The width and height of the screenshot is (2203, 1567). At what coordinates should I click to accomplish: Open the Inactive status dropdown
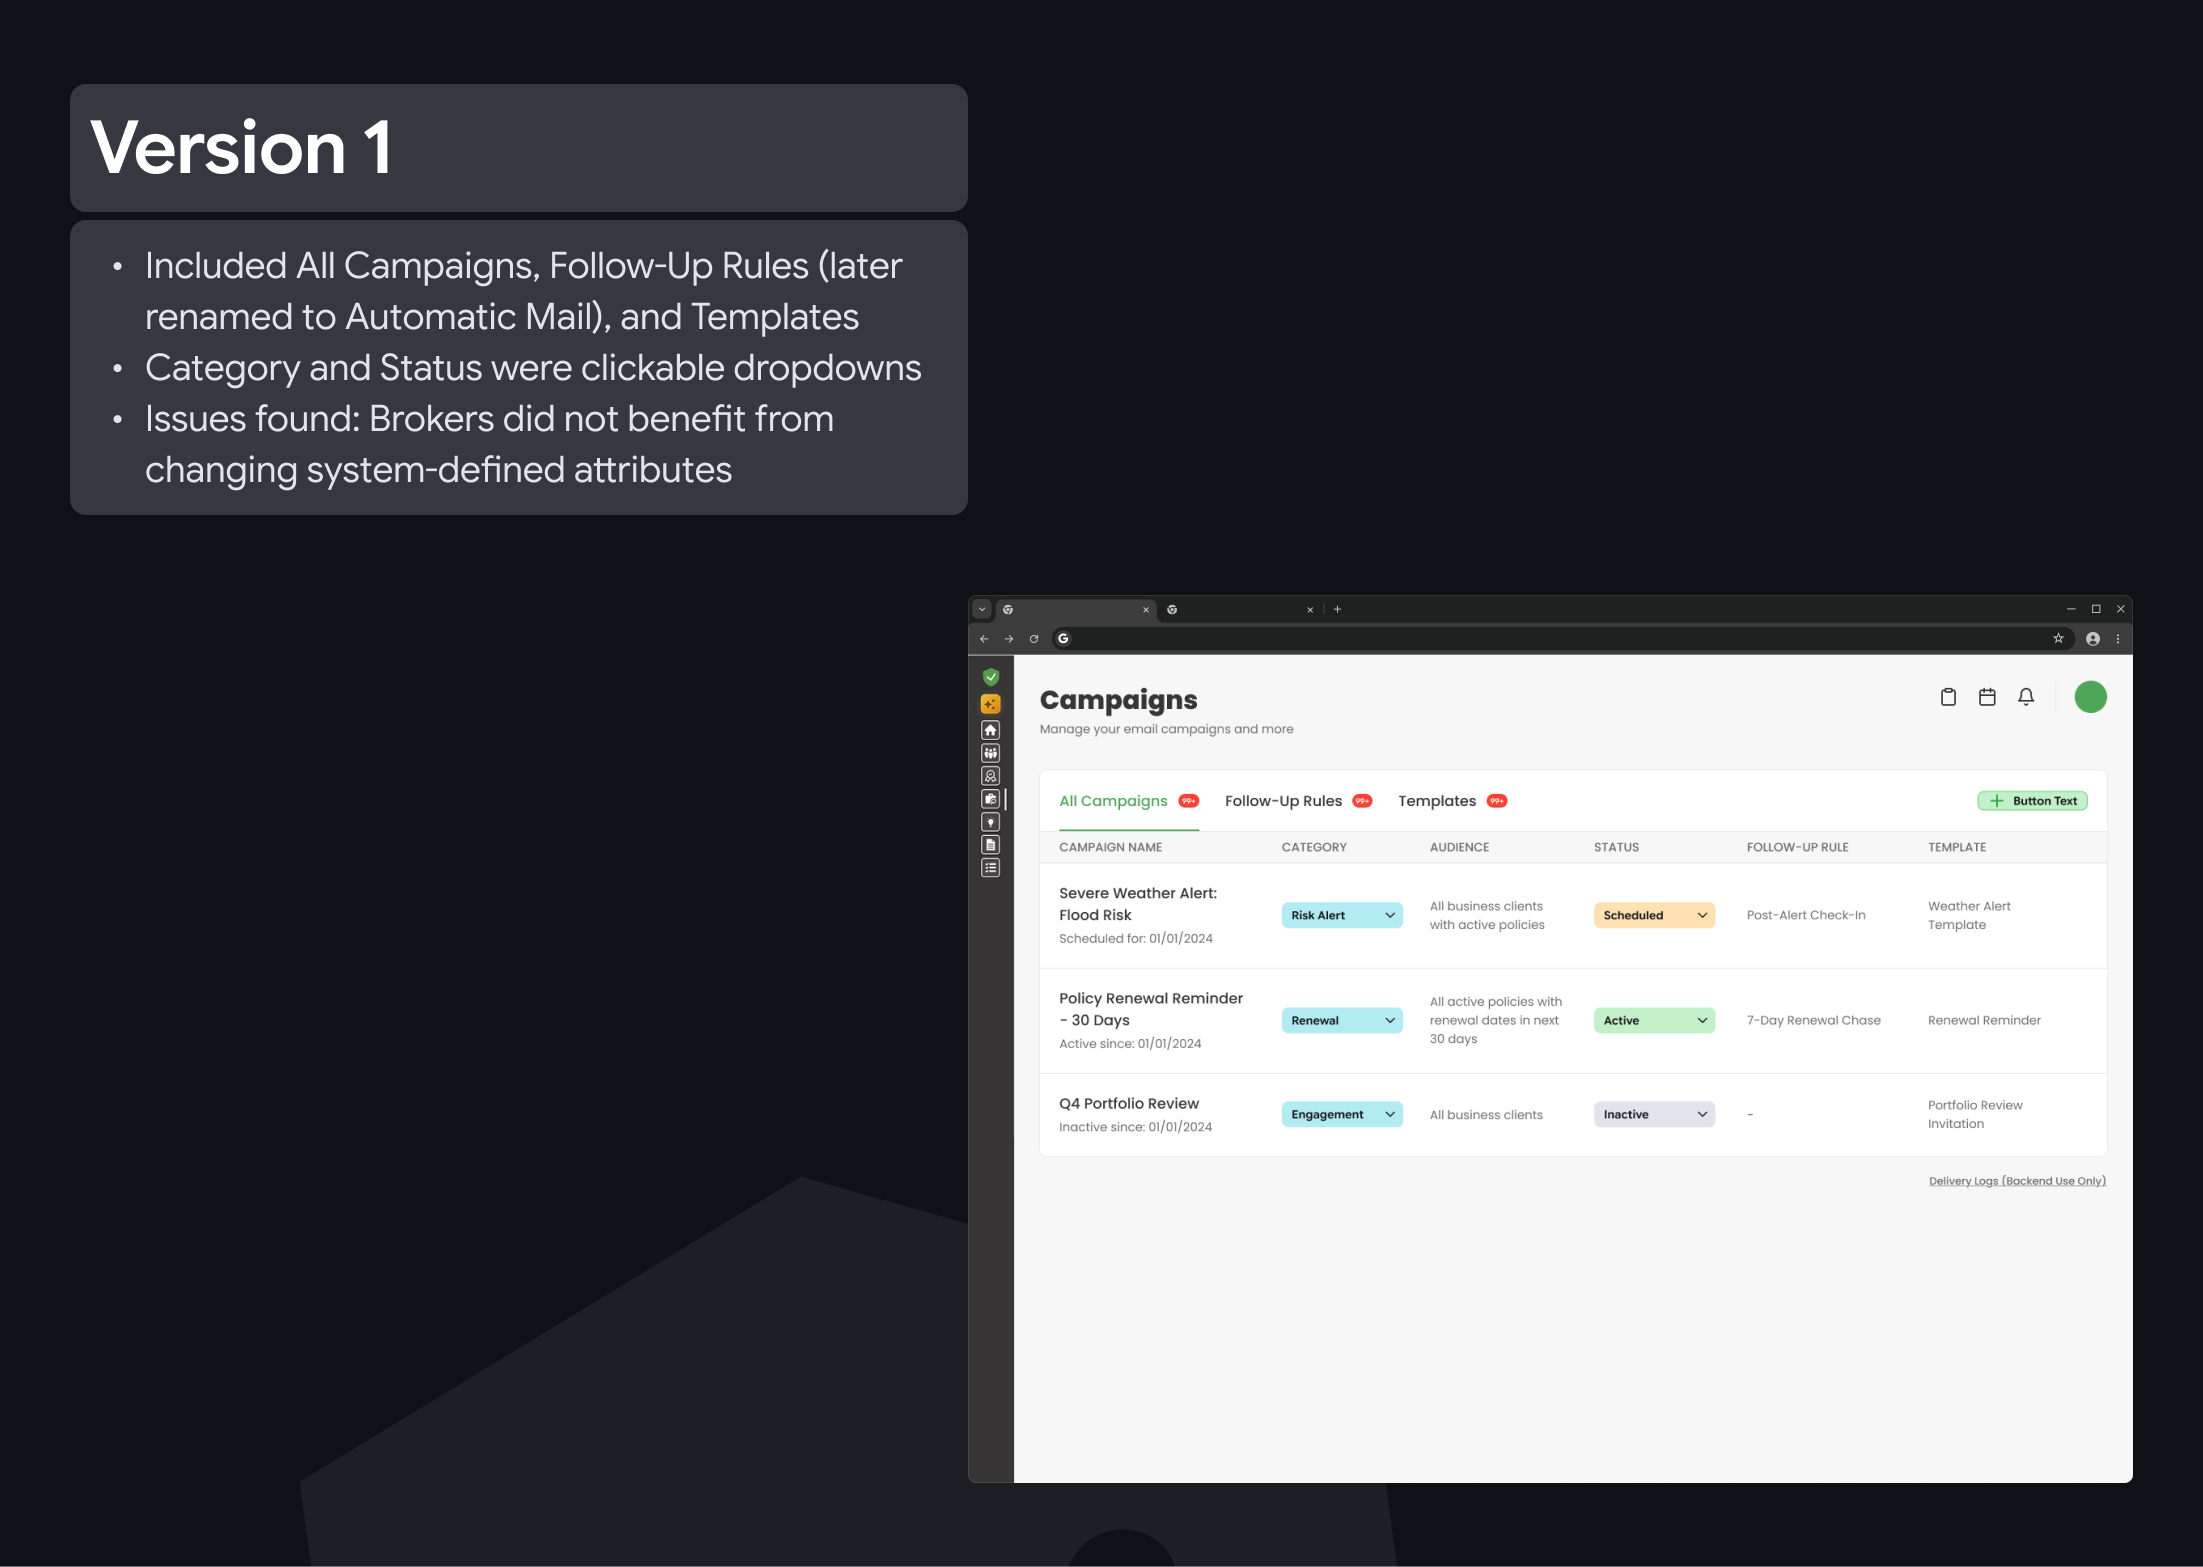tap(1653, 1114)
